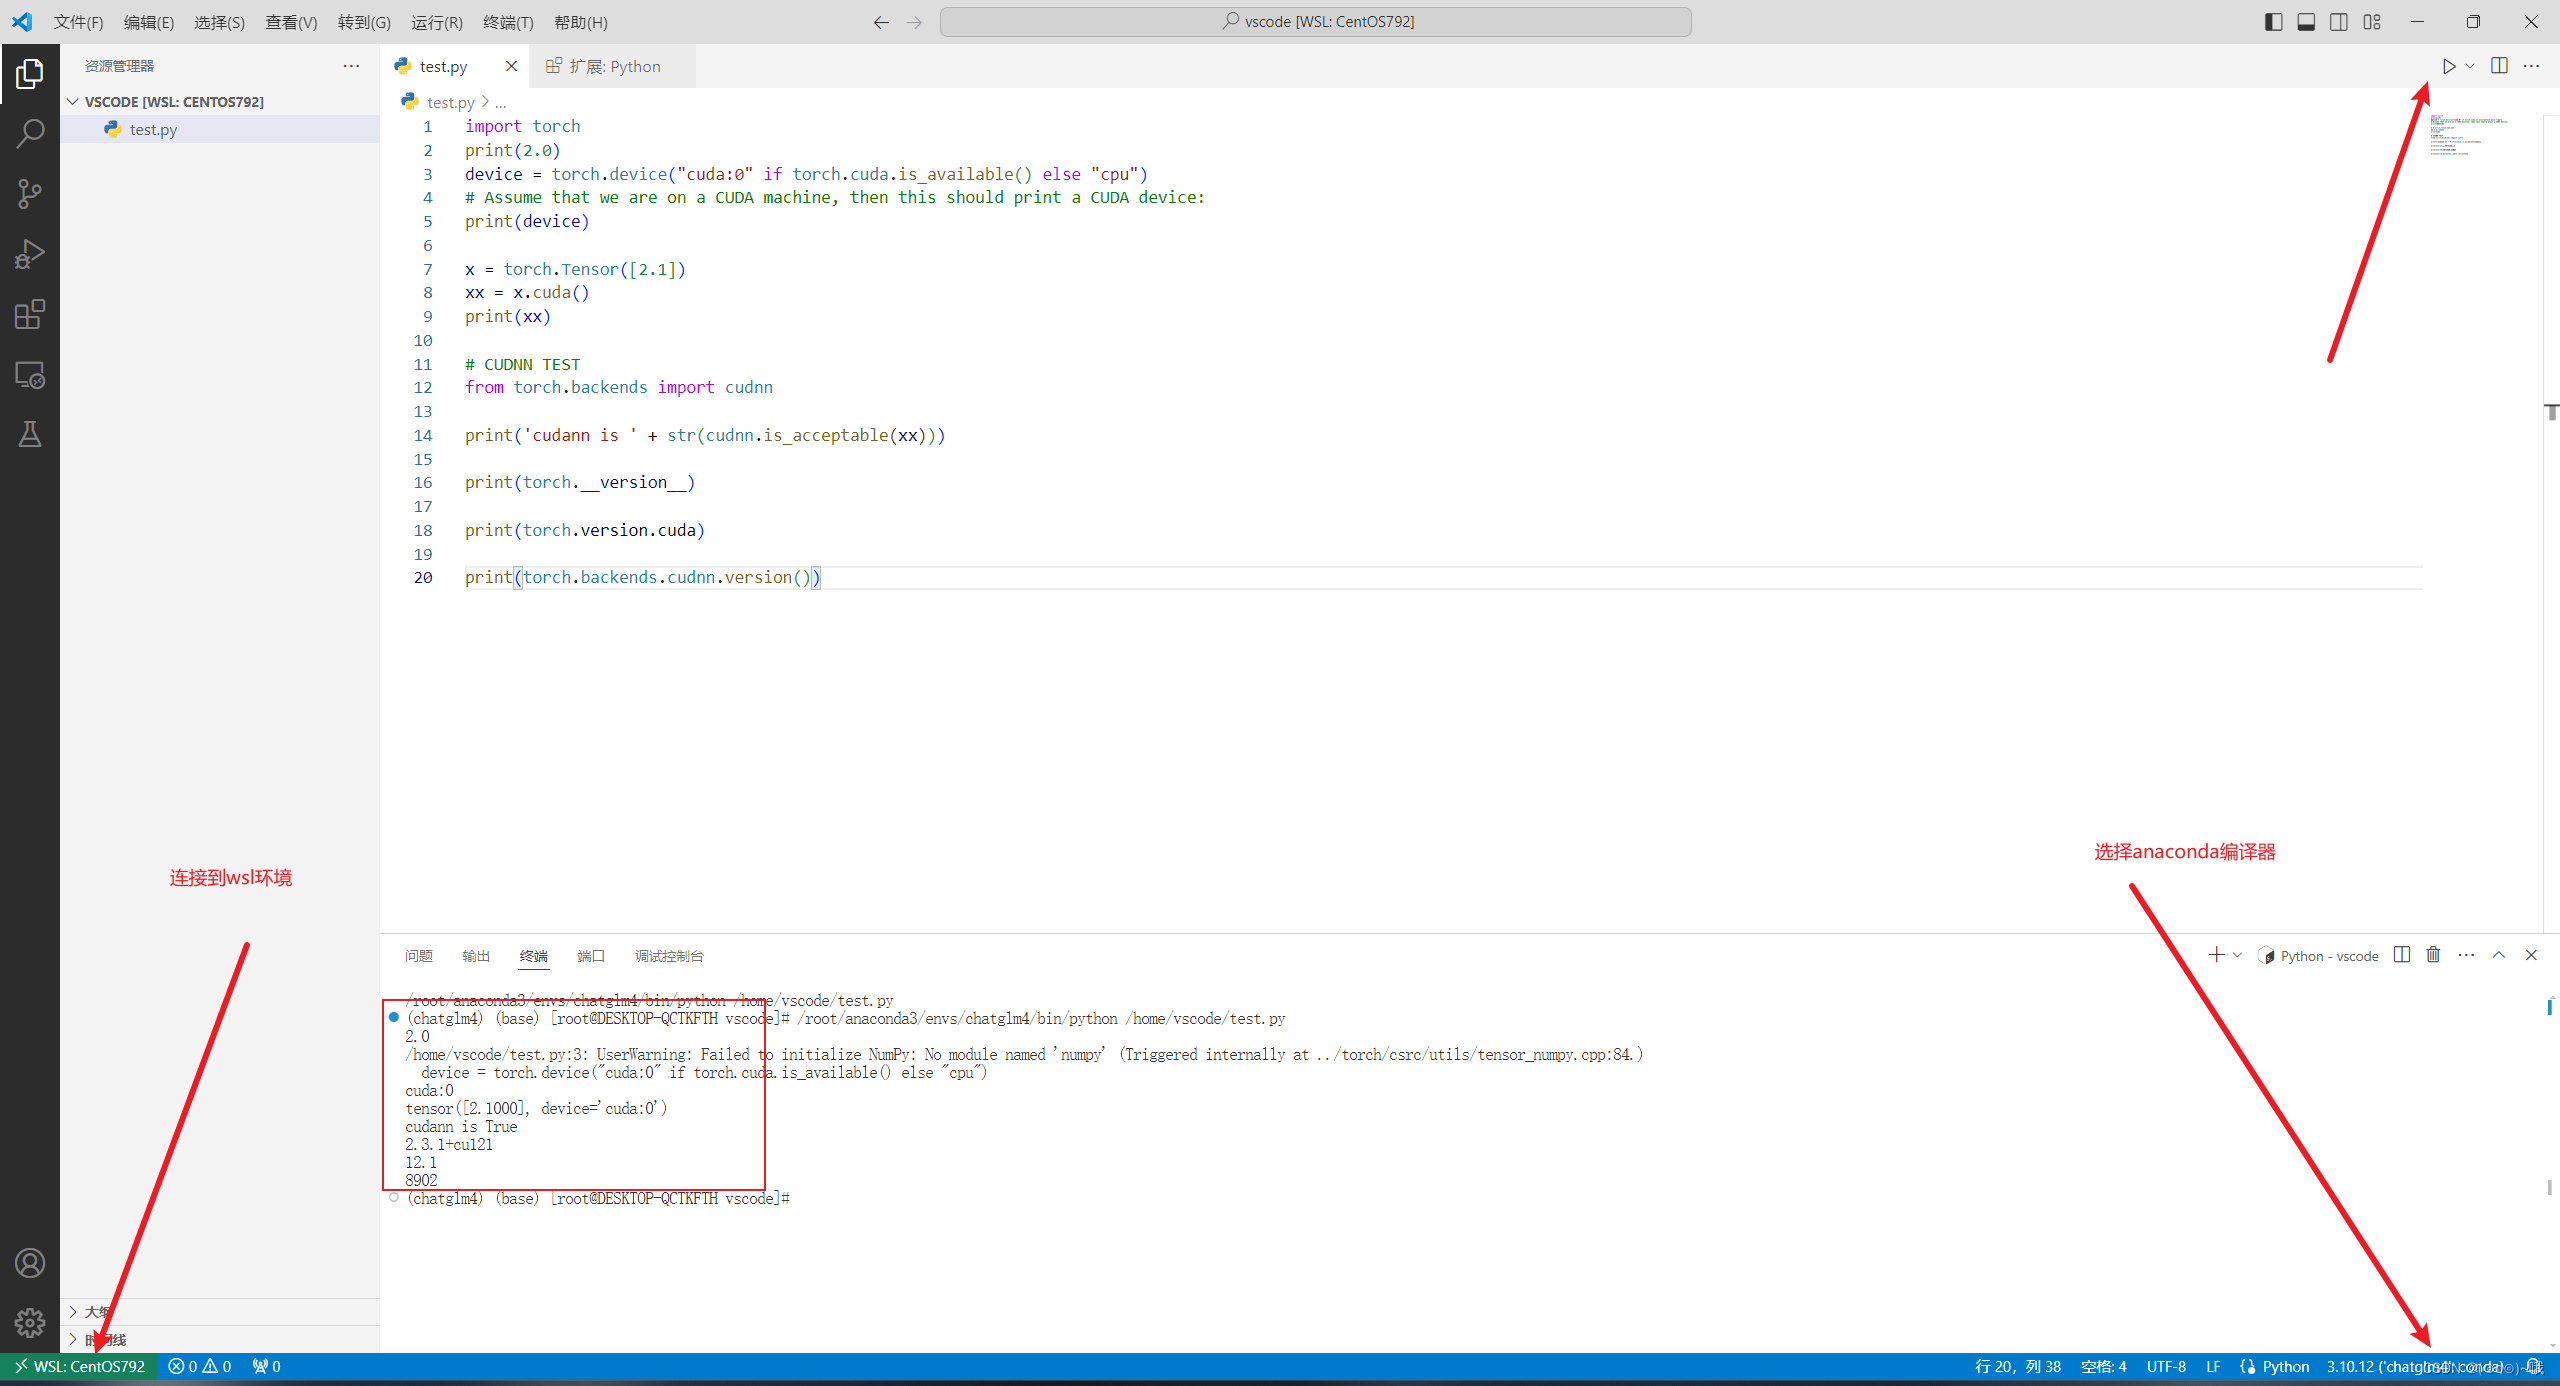Run the Python file with play button
Screen dimensions: 2560x1386
[2448, 66]
